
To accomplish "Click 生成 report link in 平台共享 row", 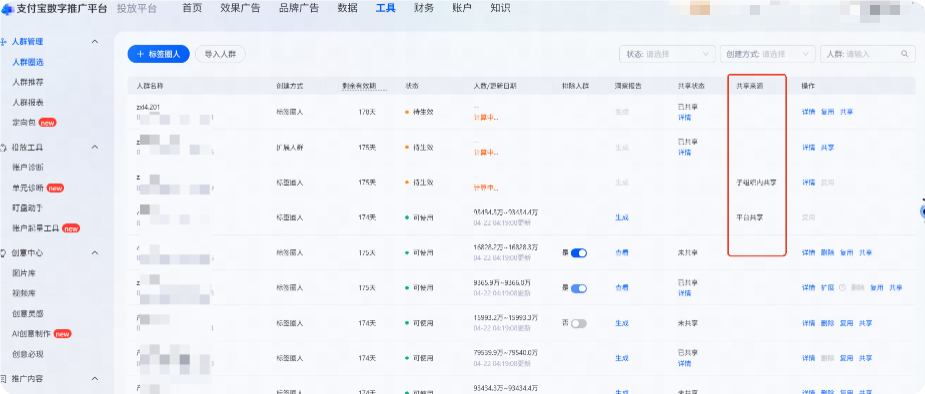I will [622, 218].
